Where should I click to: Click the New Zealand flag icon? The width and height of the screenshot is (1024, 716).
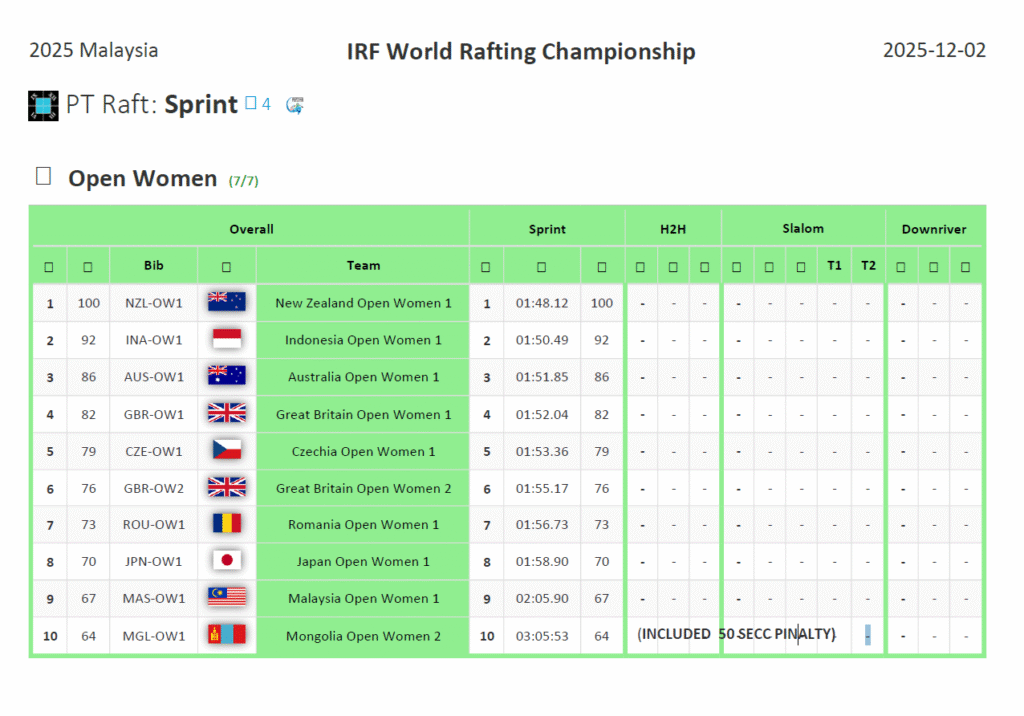(226, 303)
